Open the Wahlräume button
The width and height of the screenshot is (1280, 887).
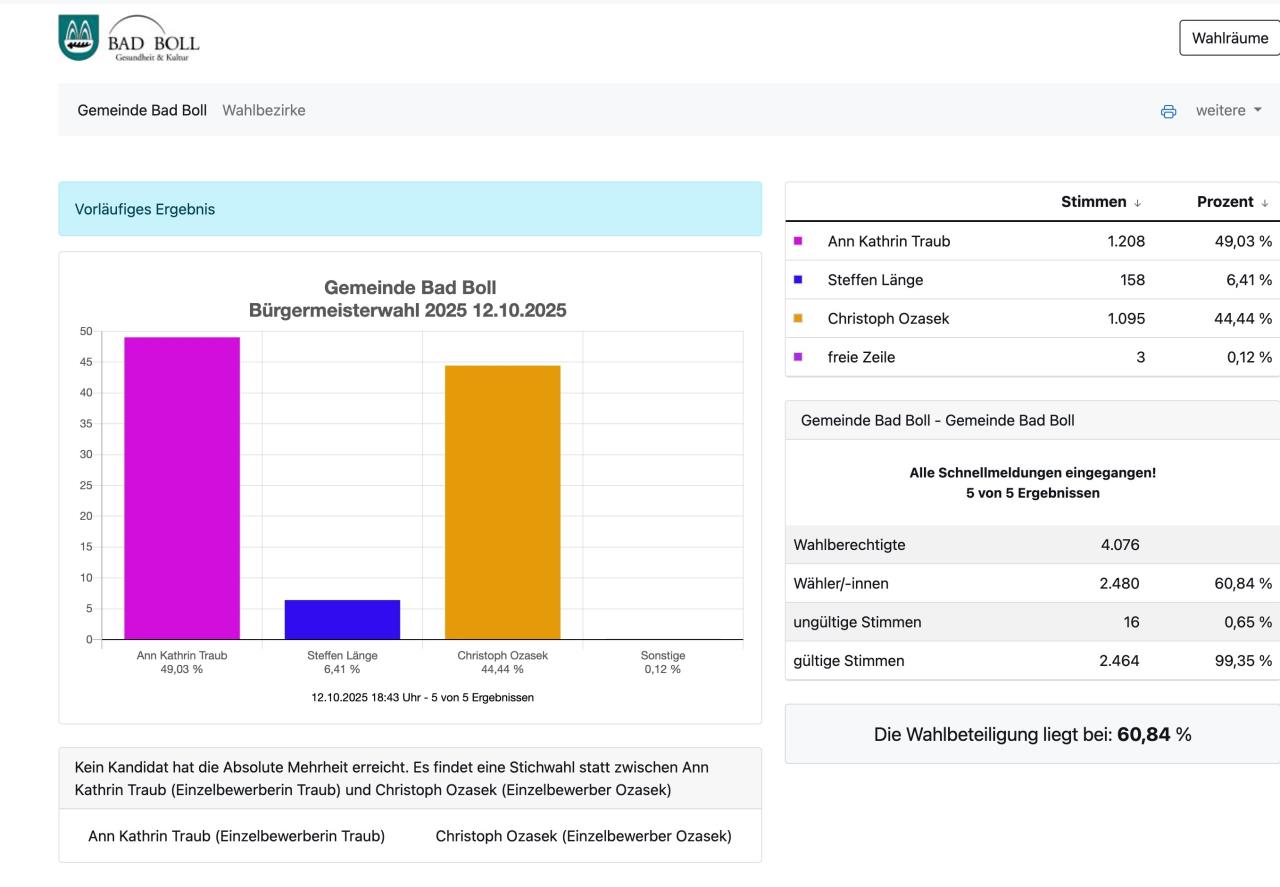(x=1229, y=38)
